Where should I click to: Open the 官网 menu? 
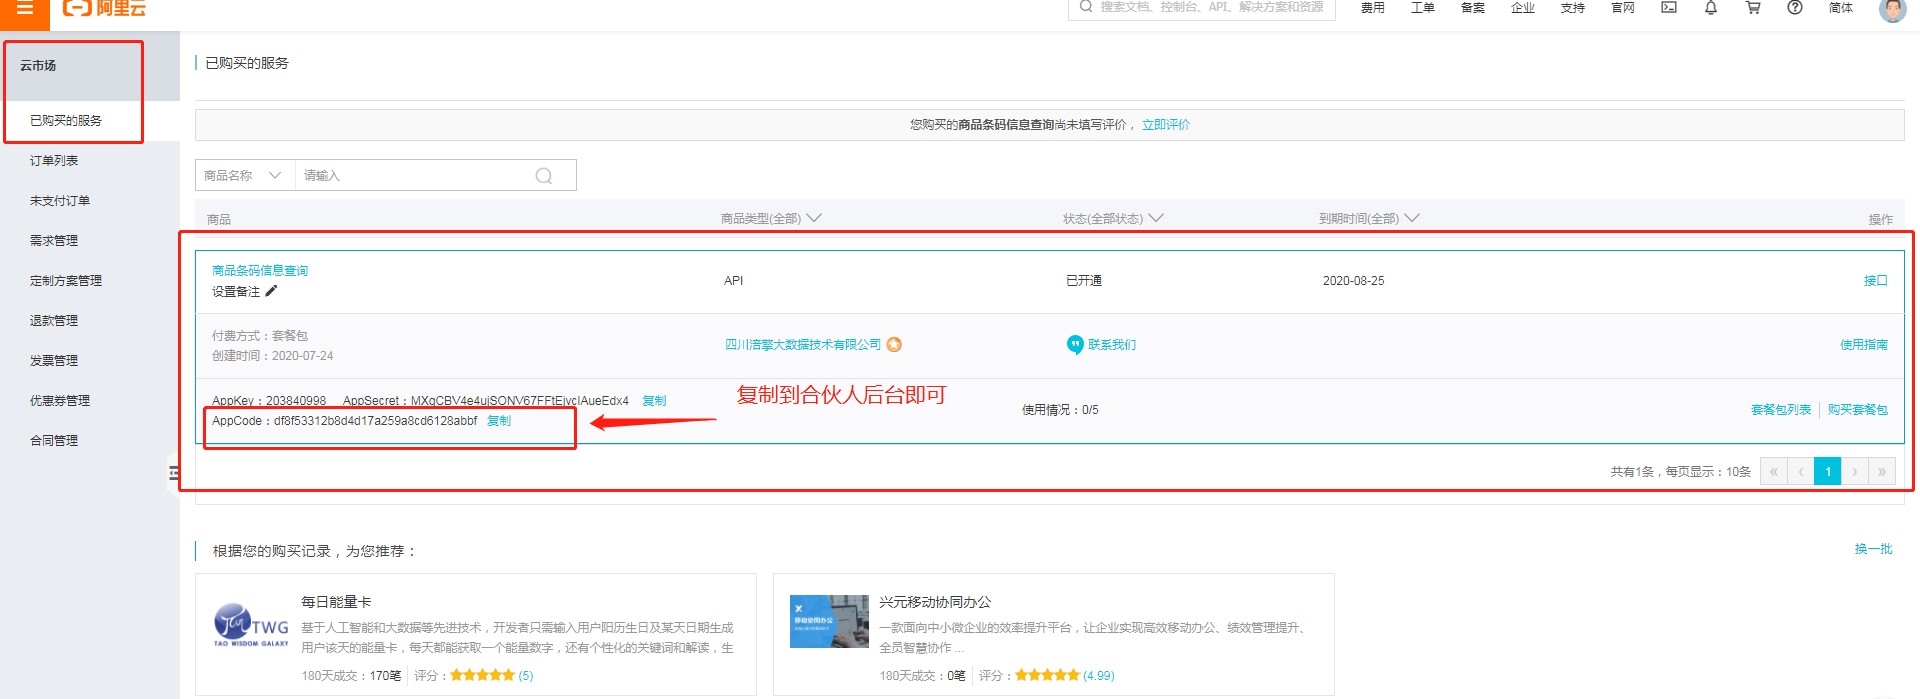point(1623,8)
